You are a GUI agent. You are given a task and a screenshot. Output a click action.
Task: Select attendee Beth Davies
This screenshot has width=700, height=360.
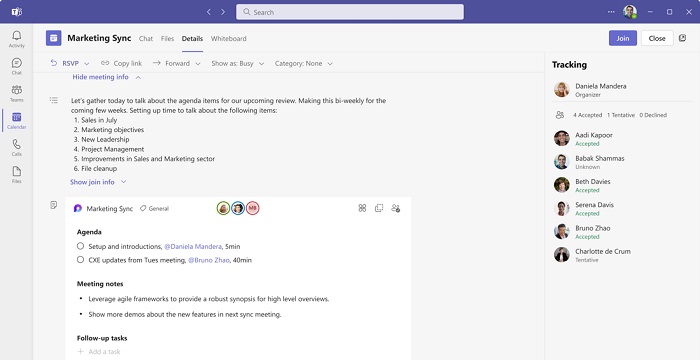pos(622,185)
